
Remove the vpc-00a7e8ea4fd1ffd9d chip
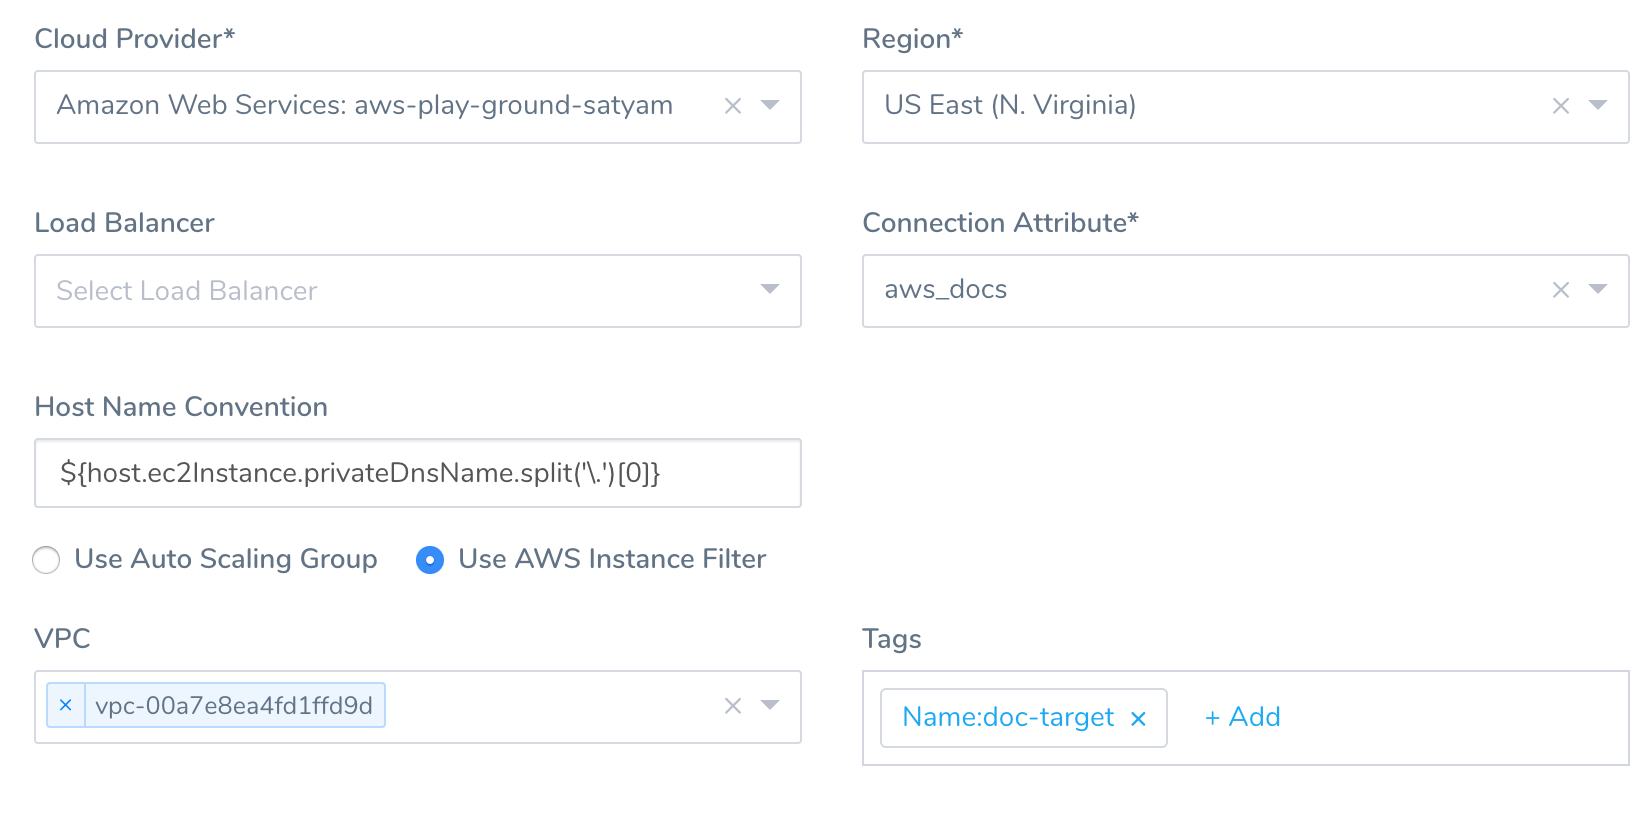pos(66,705)
